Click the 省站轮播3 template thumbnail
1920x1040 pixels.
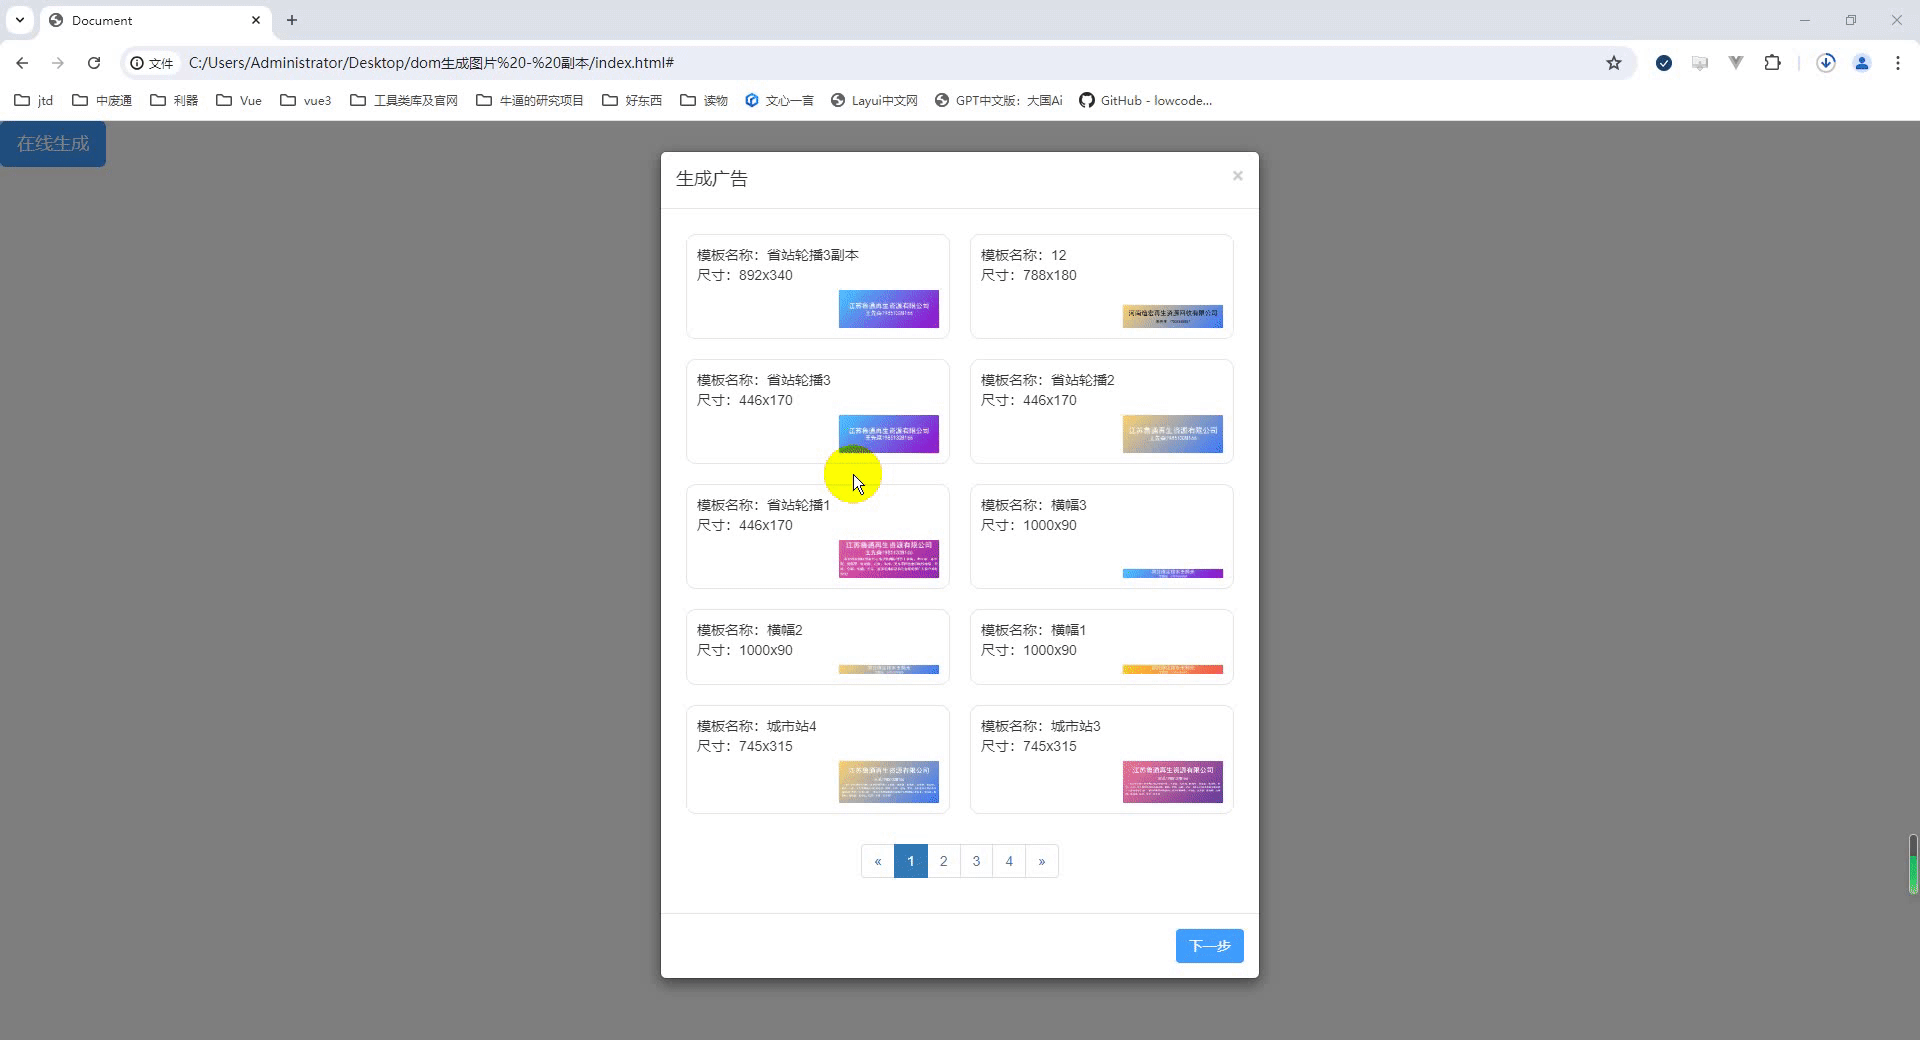click(889, 434)
